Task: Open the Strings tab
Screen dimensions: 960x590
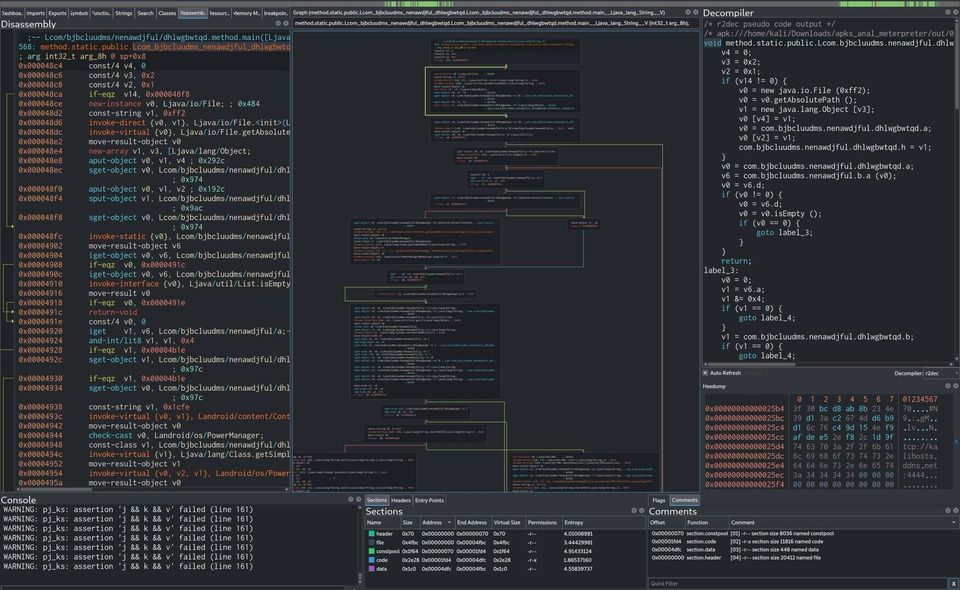Action: 123,13
